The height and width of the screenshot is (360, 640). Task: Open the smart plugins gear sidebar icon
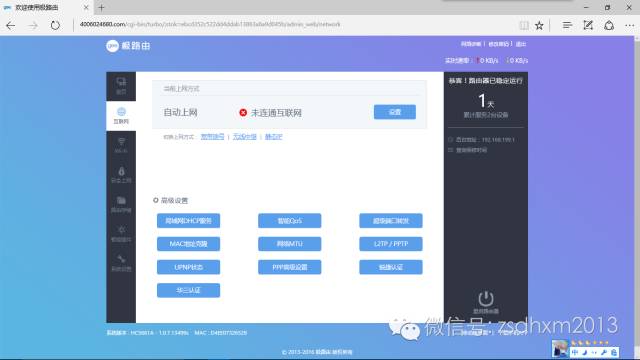pos(121,234)
